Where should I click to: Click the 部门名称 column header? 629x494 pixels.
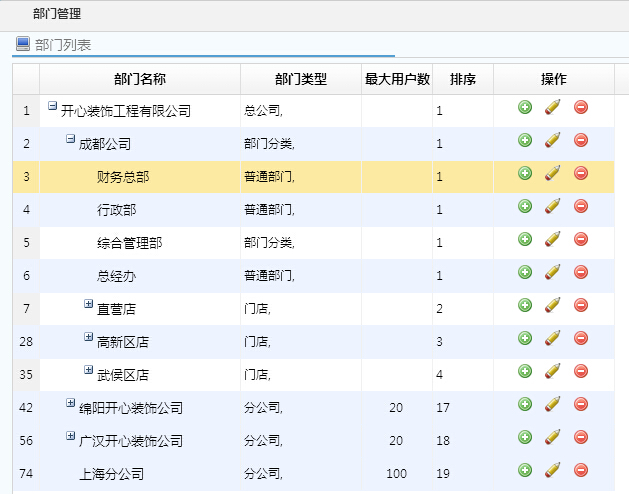click(x=140, y=79)
